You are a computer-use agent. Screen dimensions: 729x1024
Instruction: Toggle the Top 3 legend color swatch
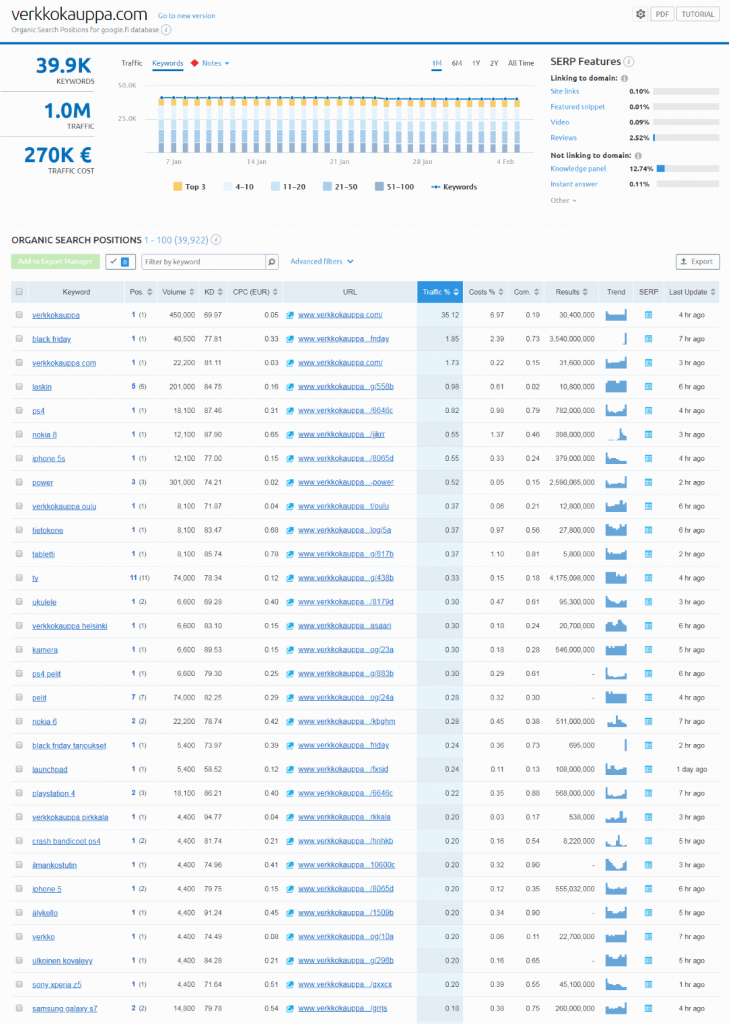click(x=177, y=187)
